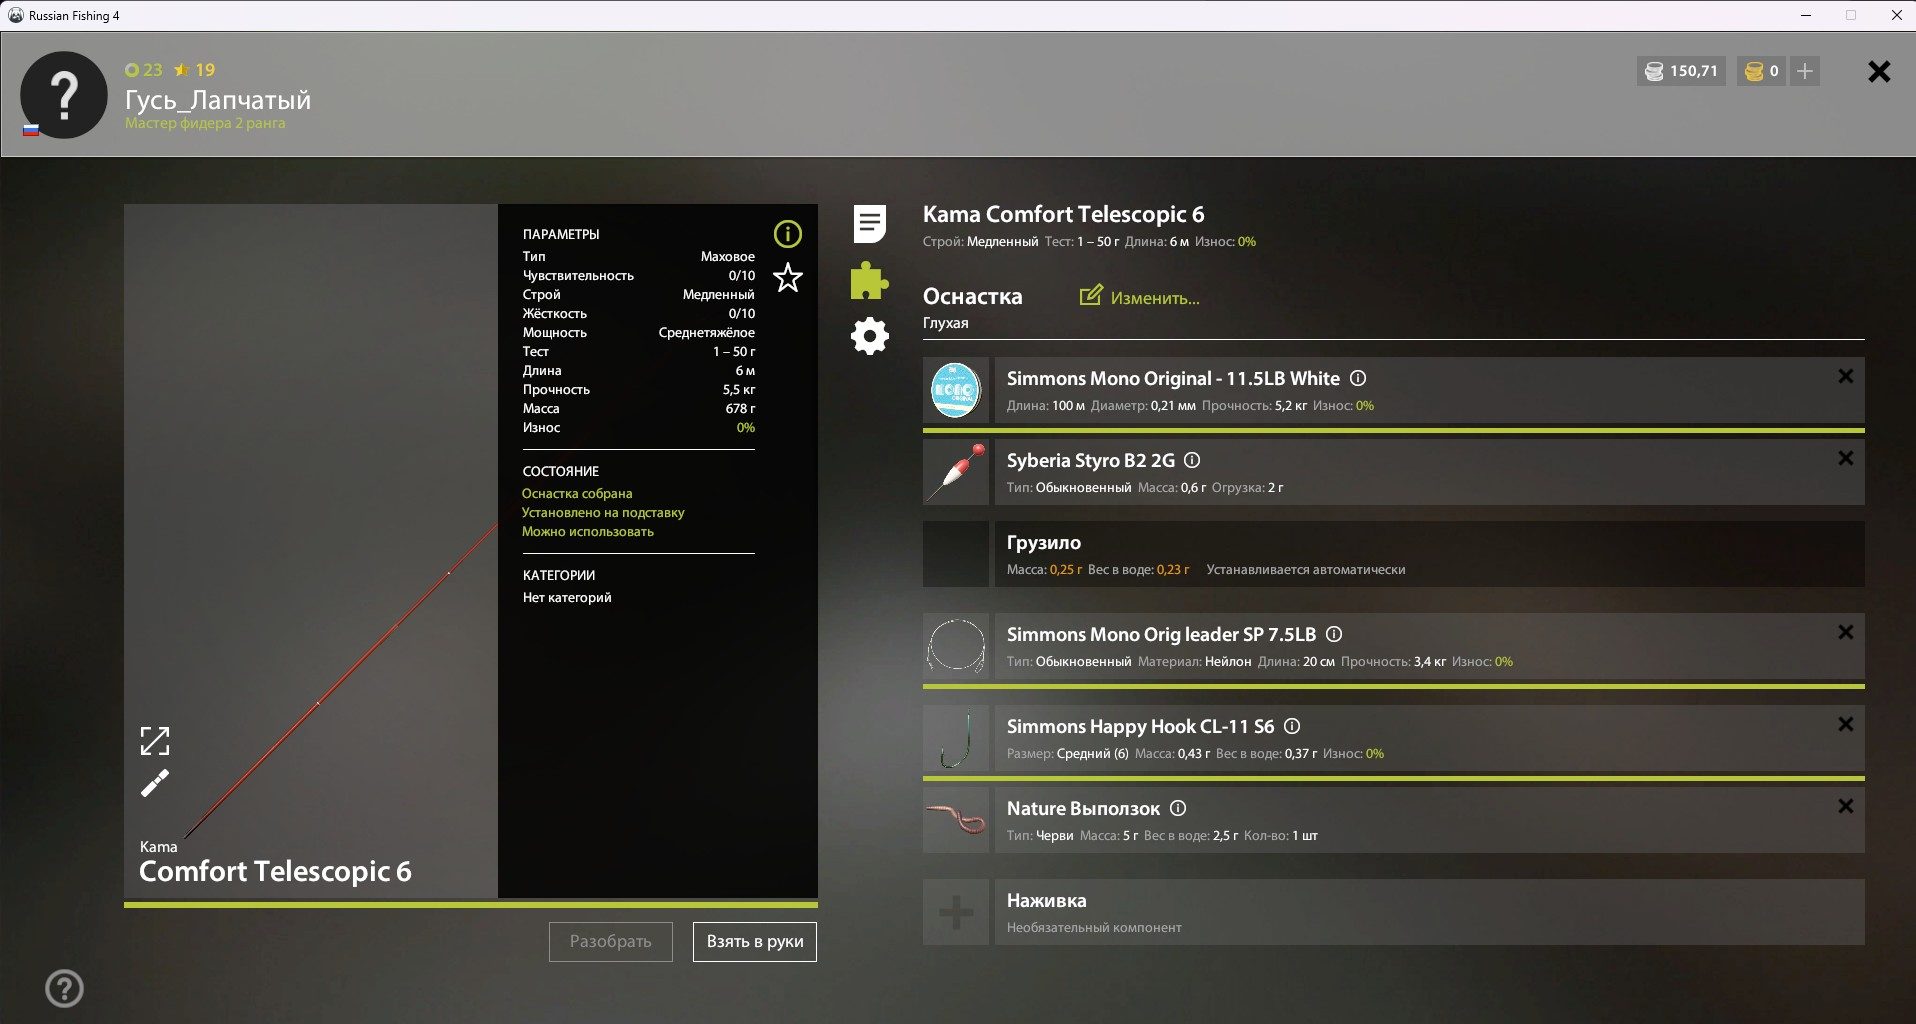Image resolution: width=1916 pixels, height=1024 pixels.
Task: Open the player avatar profile
Action: pyautogui.click(x=64, y=95)
